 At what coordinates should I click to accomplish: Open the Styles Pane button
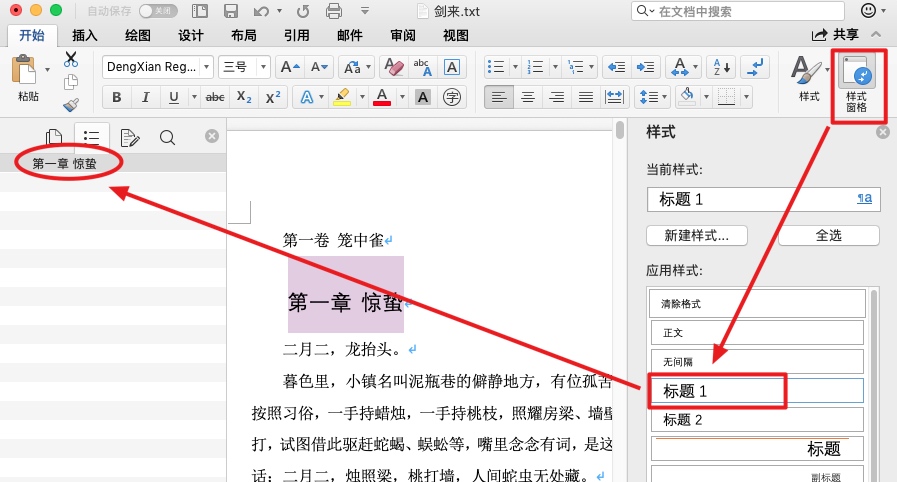tap(857, 84)
